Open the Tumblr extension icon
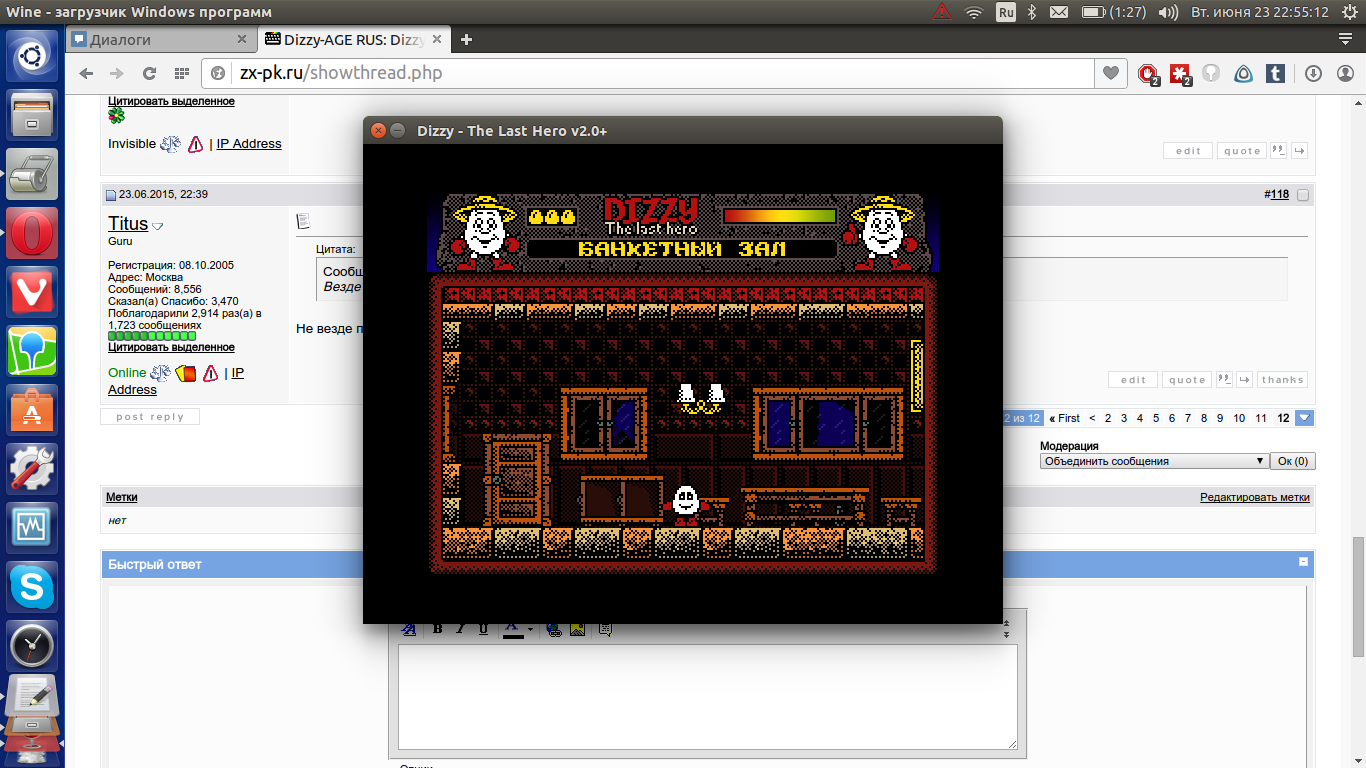 click(x=1275, y=73)
